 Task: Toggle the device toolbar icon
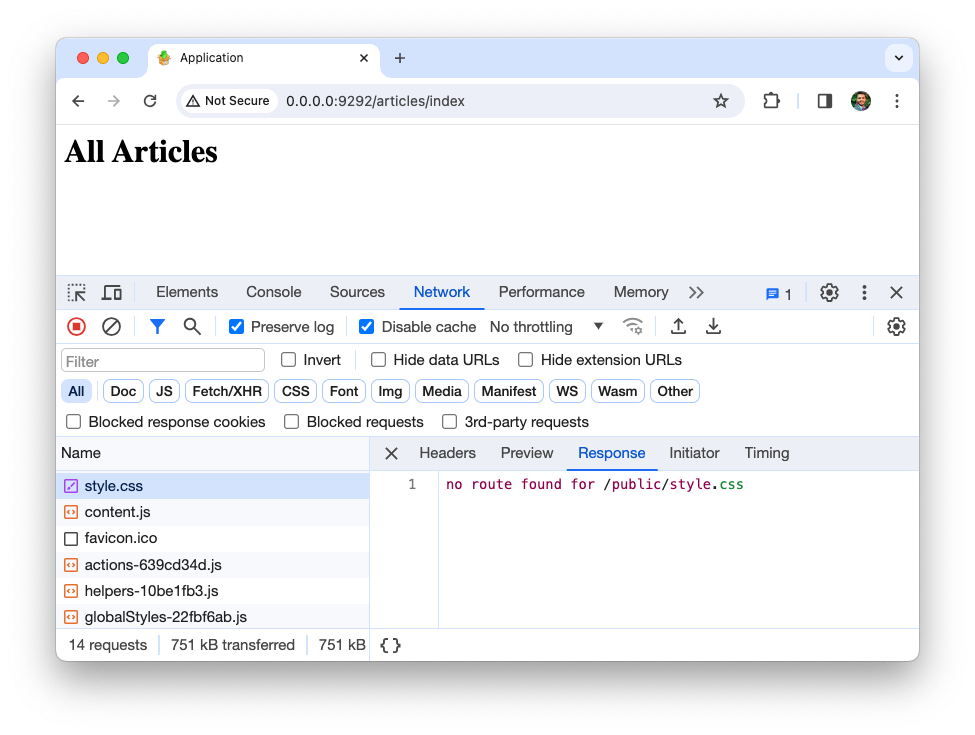click(x=112, y=293)
